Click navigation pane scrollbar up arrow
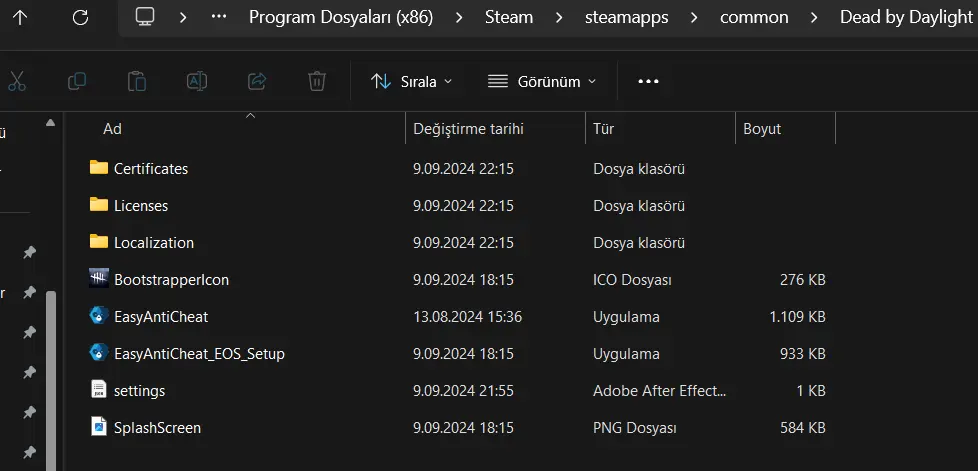This screenshot has height=471, width=978. tap(51, 123)
